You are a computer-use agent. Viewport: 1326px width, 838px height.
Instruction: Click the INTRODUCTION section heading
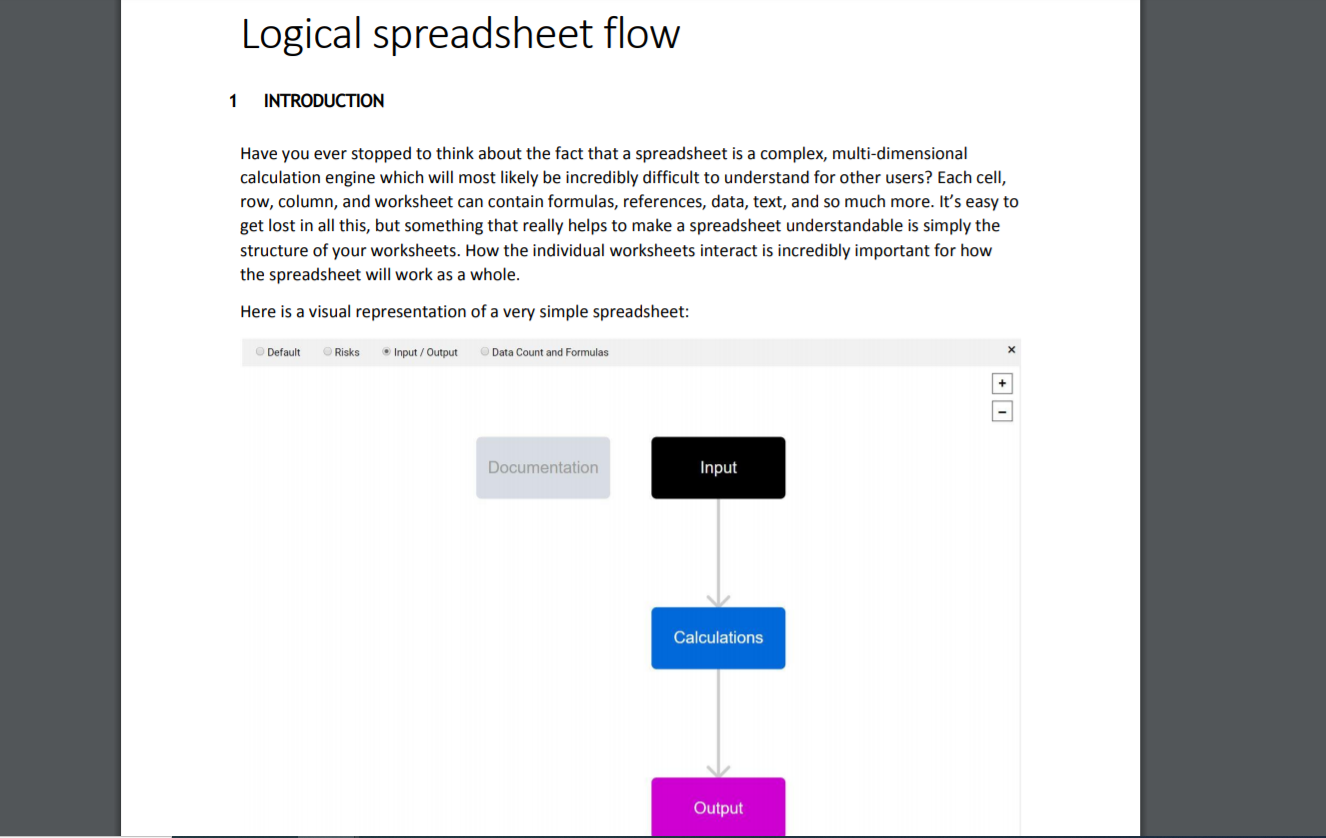point(324,101)
